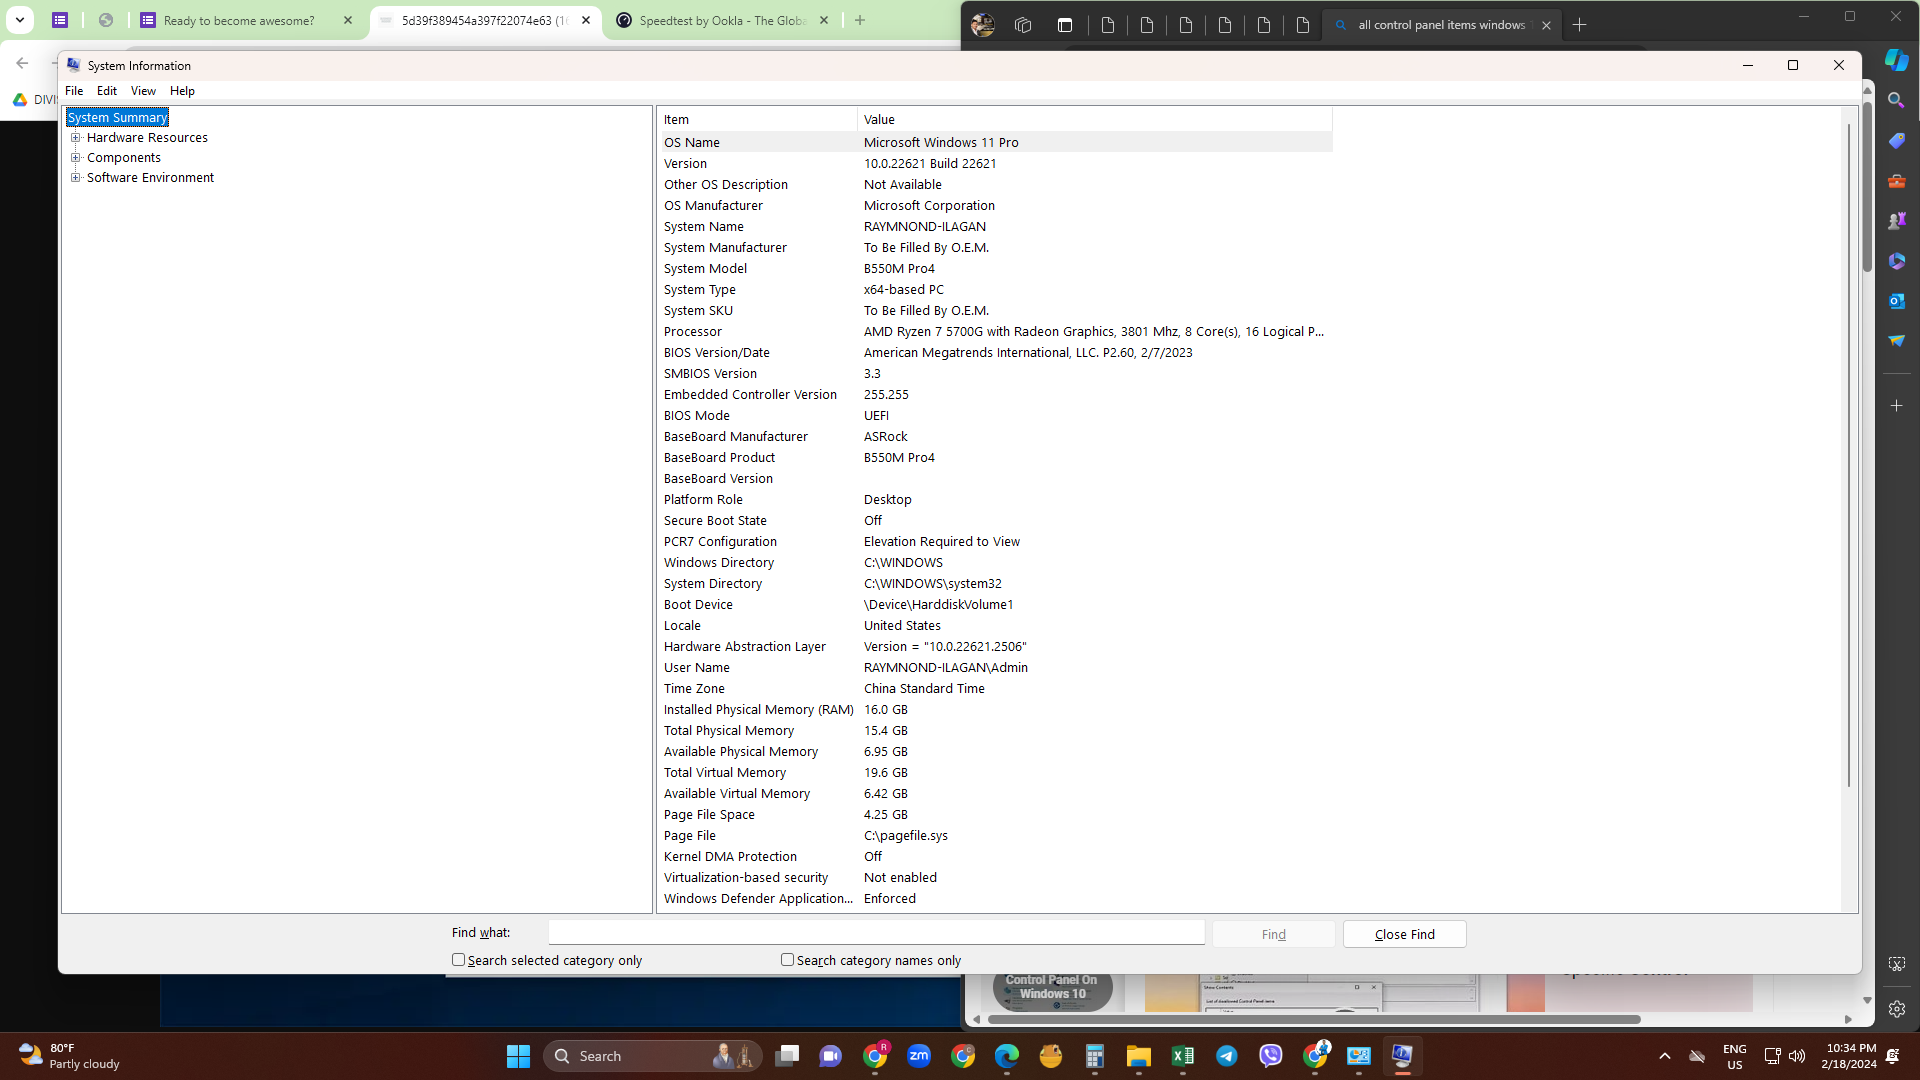
Task: Select the 'BIOS Version/Date' item
Action: [716, 353]
